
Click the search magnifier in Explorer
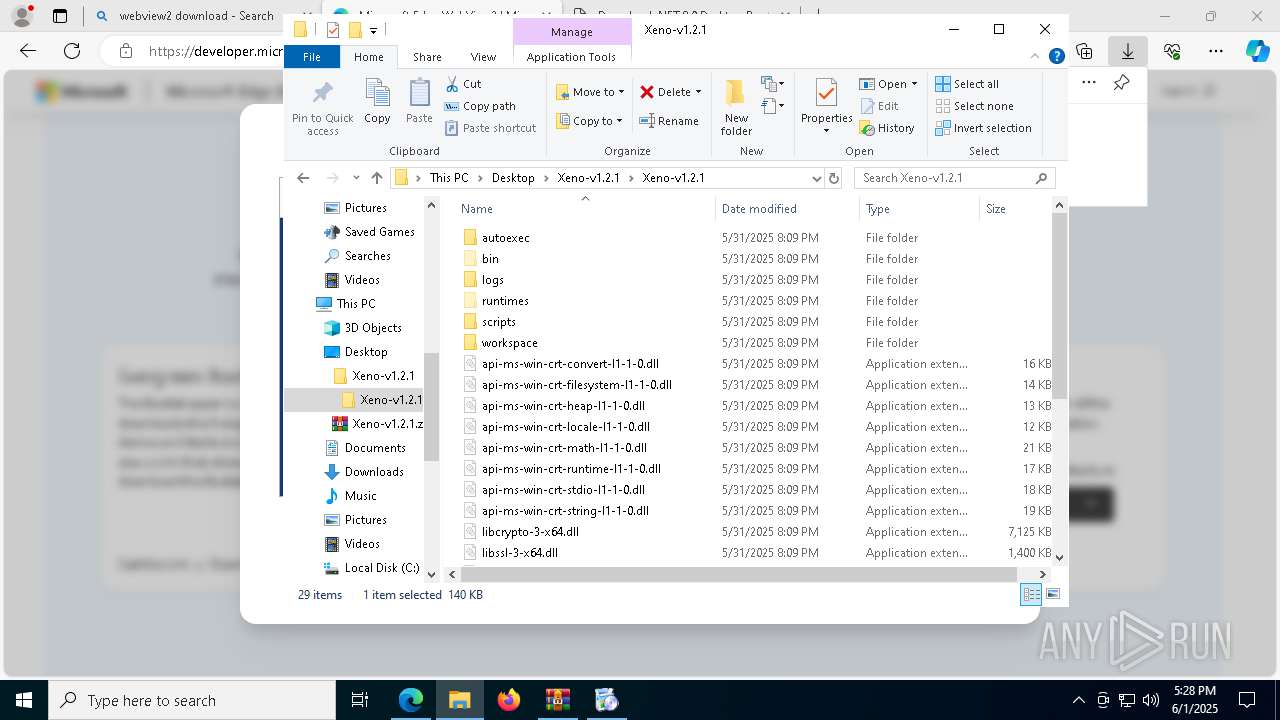(x=1041, y=178)
